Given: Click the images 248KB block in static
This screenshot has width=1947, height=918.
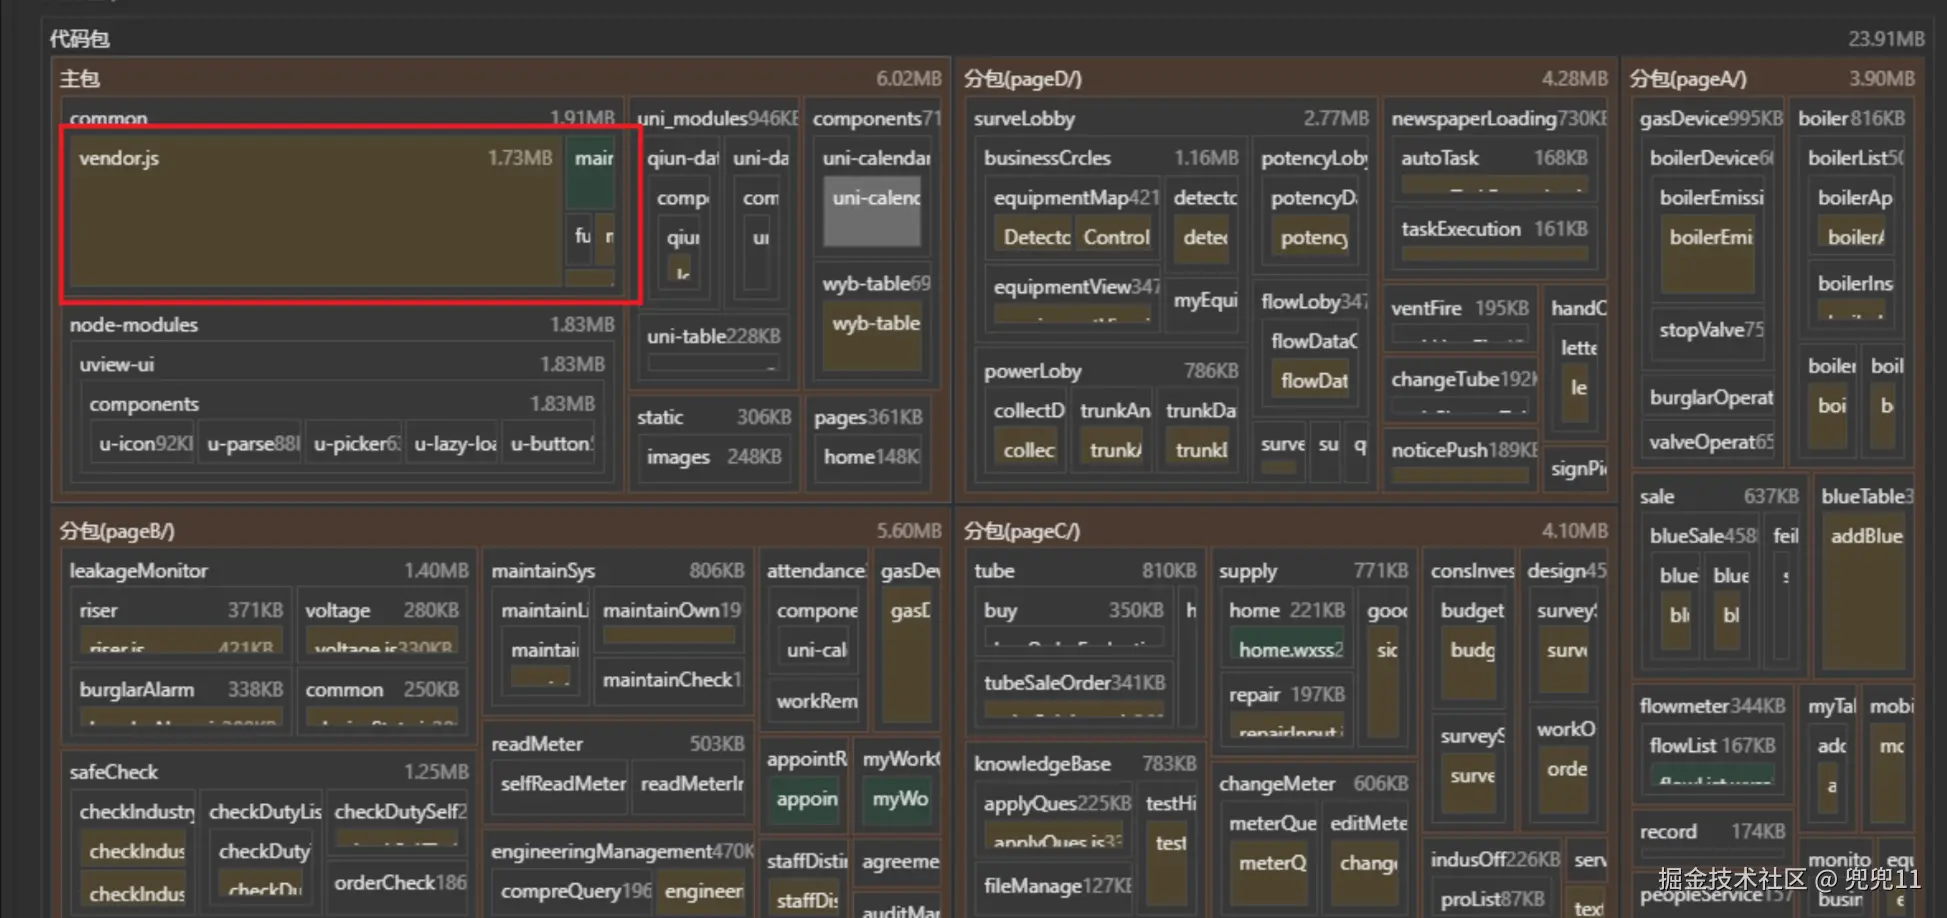Looking at the screenshot, I should point(713,457).
